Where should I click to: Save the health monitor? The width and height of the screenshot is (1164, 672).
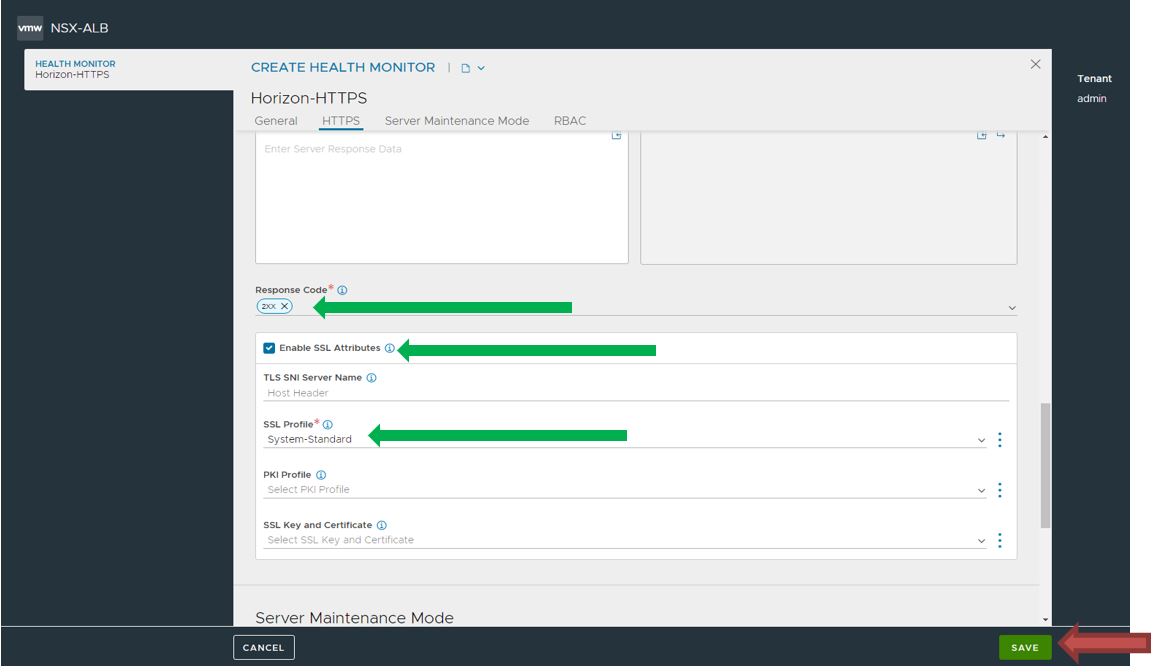[x=1024, y=647]
